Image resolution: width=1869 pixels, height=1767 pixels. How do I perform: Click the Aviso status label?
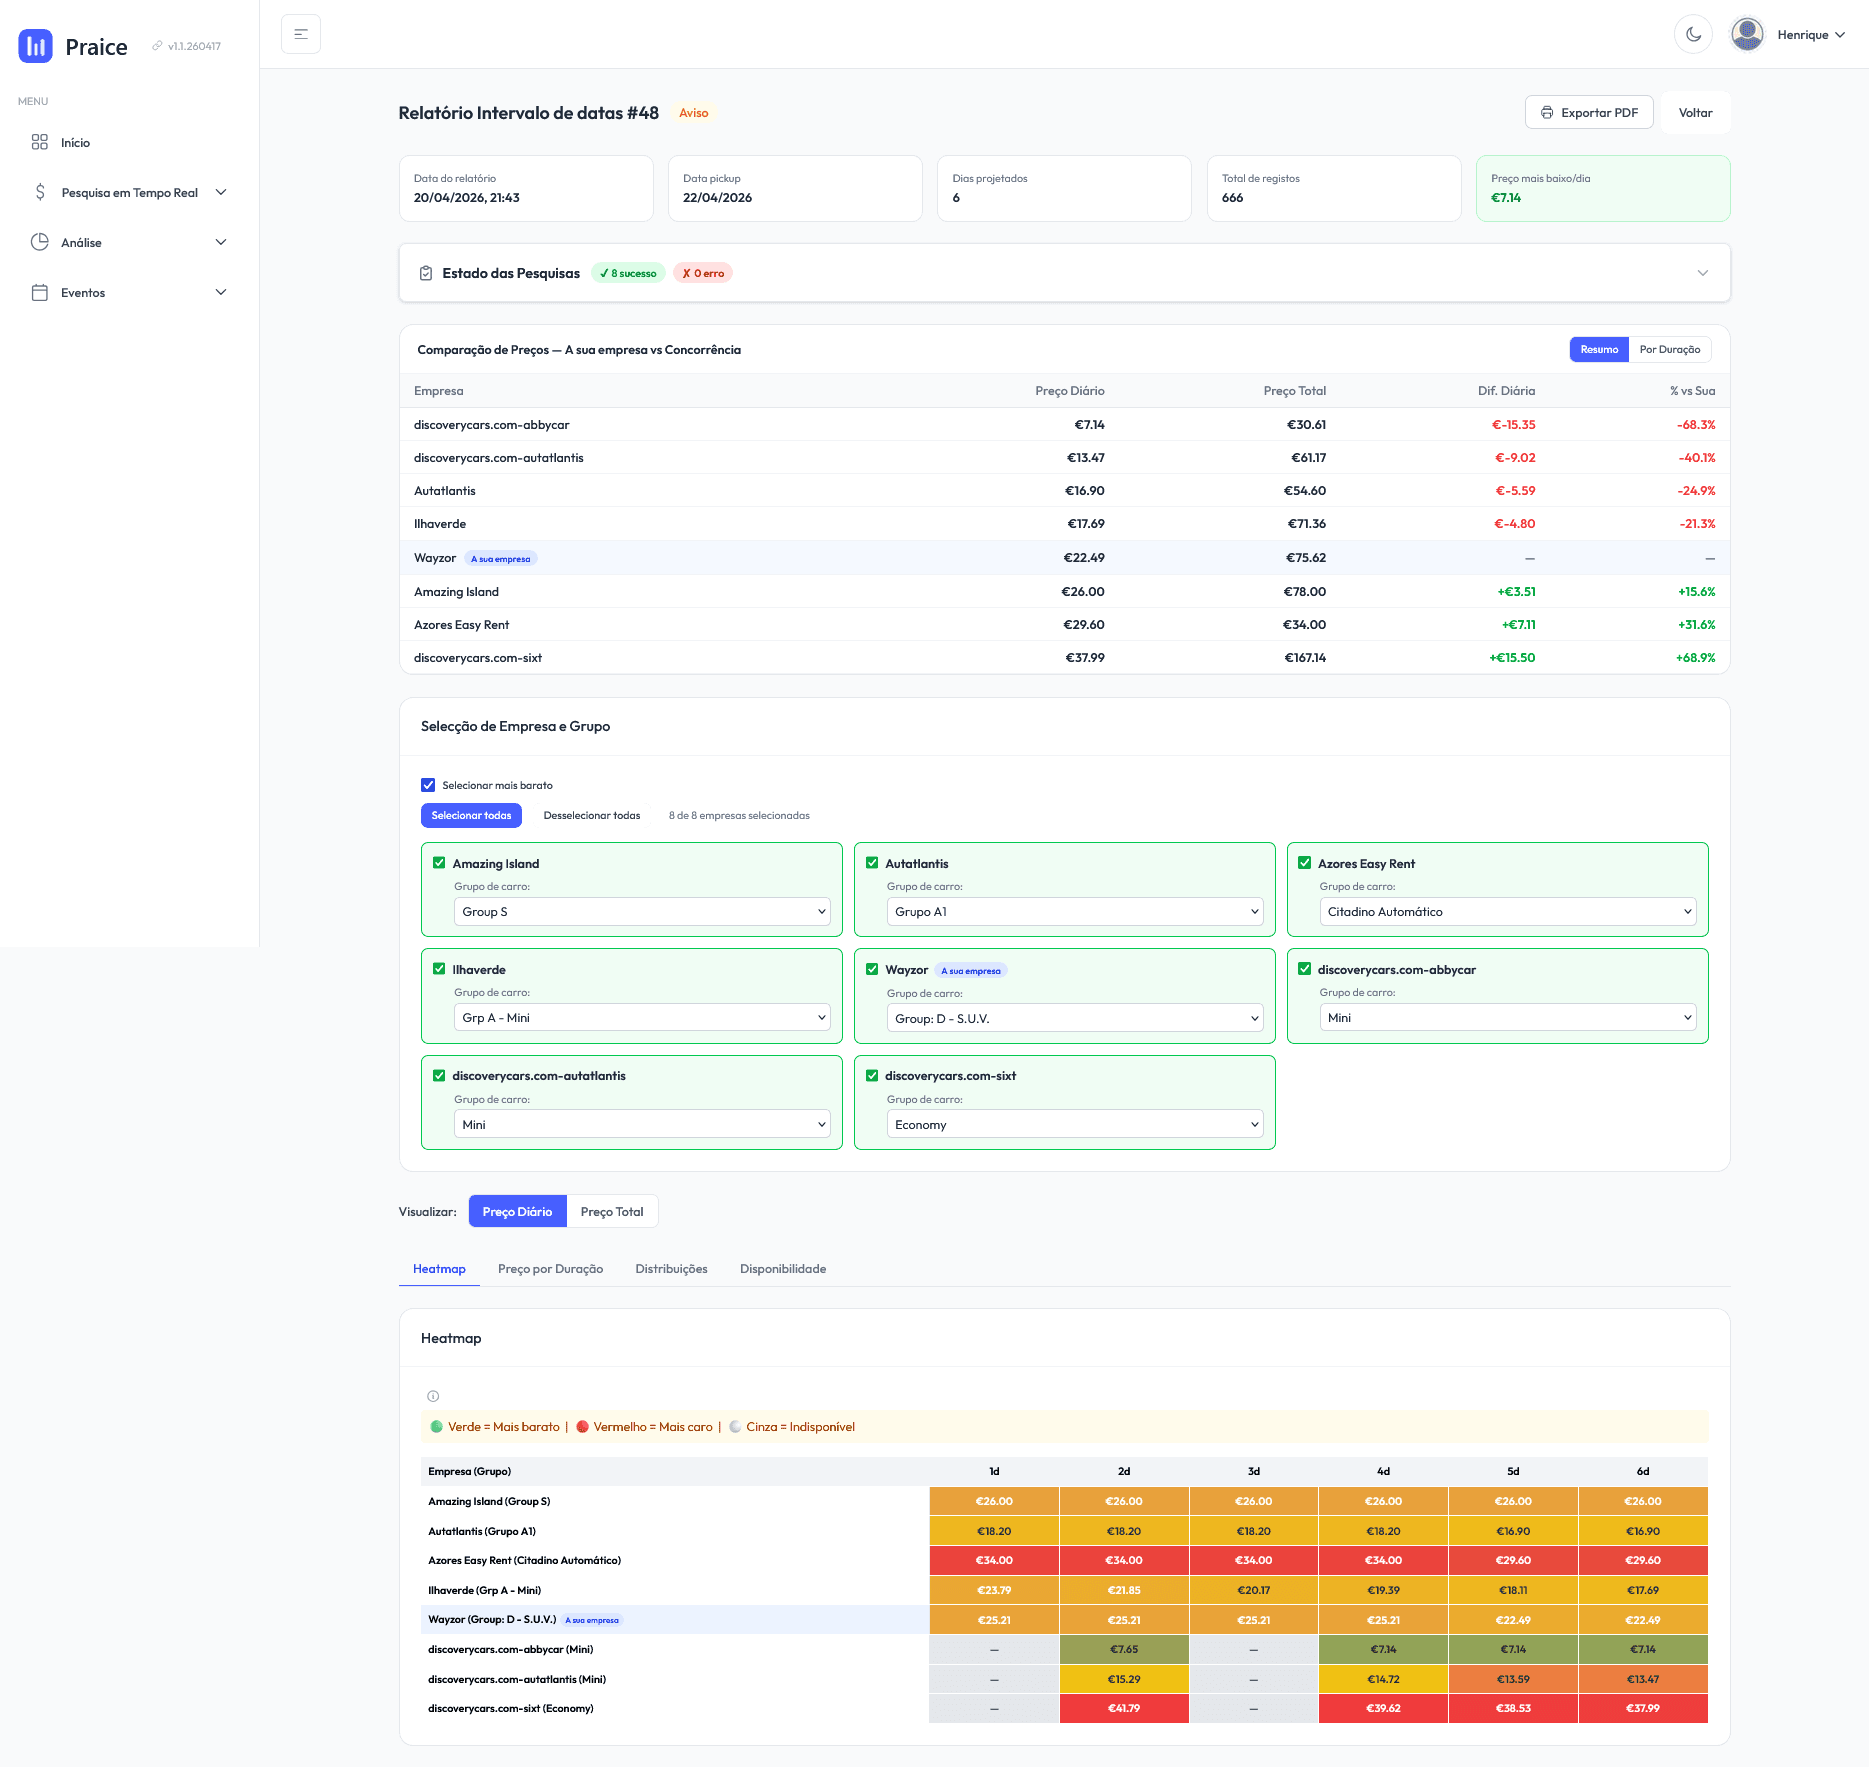693,113
